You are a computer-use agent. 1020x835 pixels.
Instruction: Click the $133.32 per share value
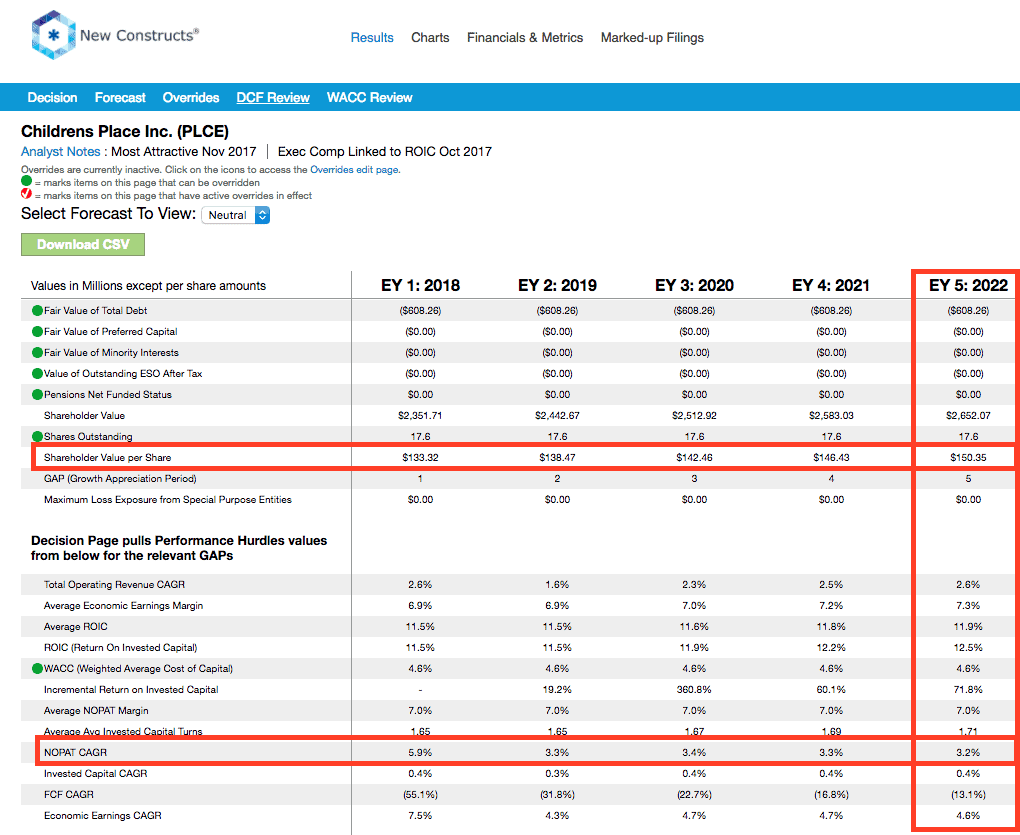coord(420,458)
